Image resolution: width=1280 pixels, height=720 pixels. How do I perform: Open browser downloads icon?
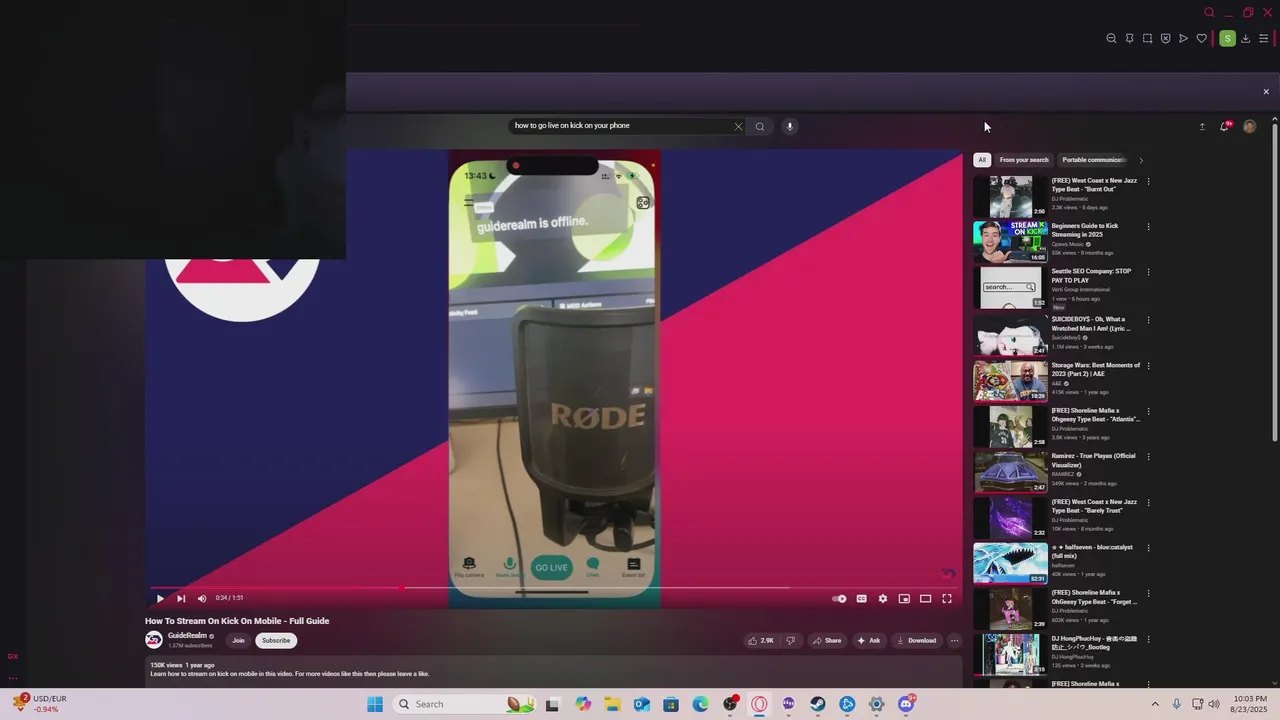click(1245, 39)
